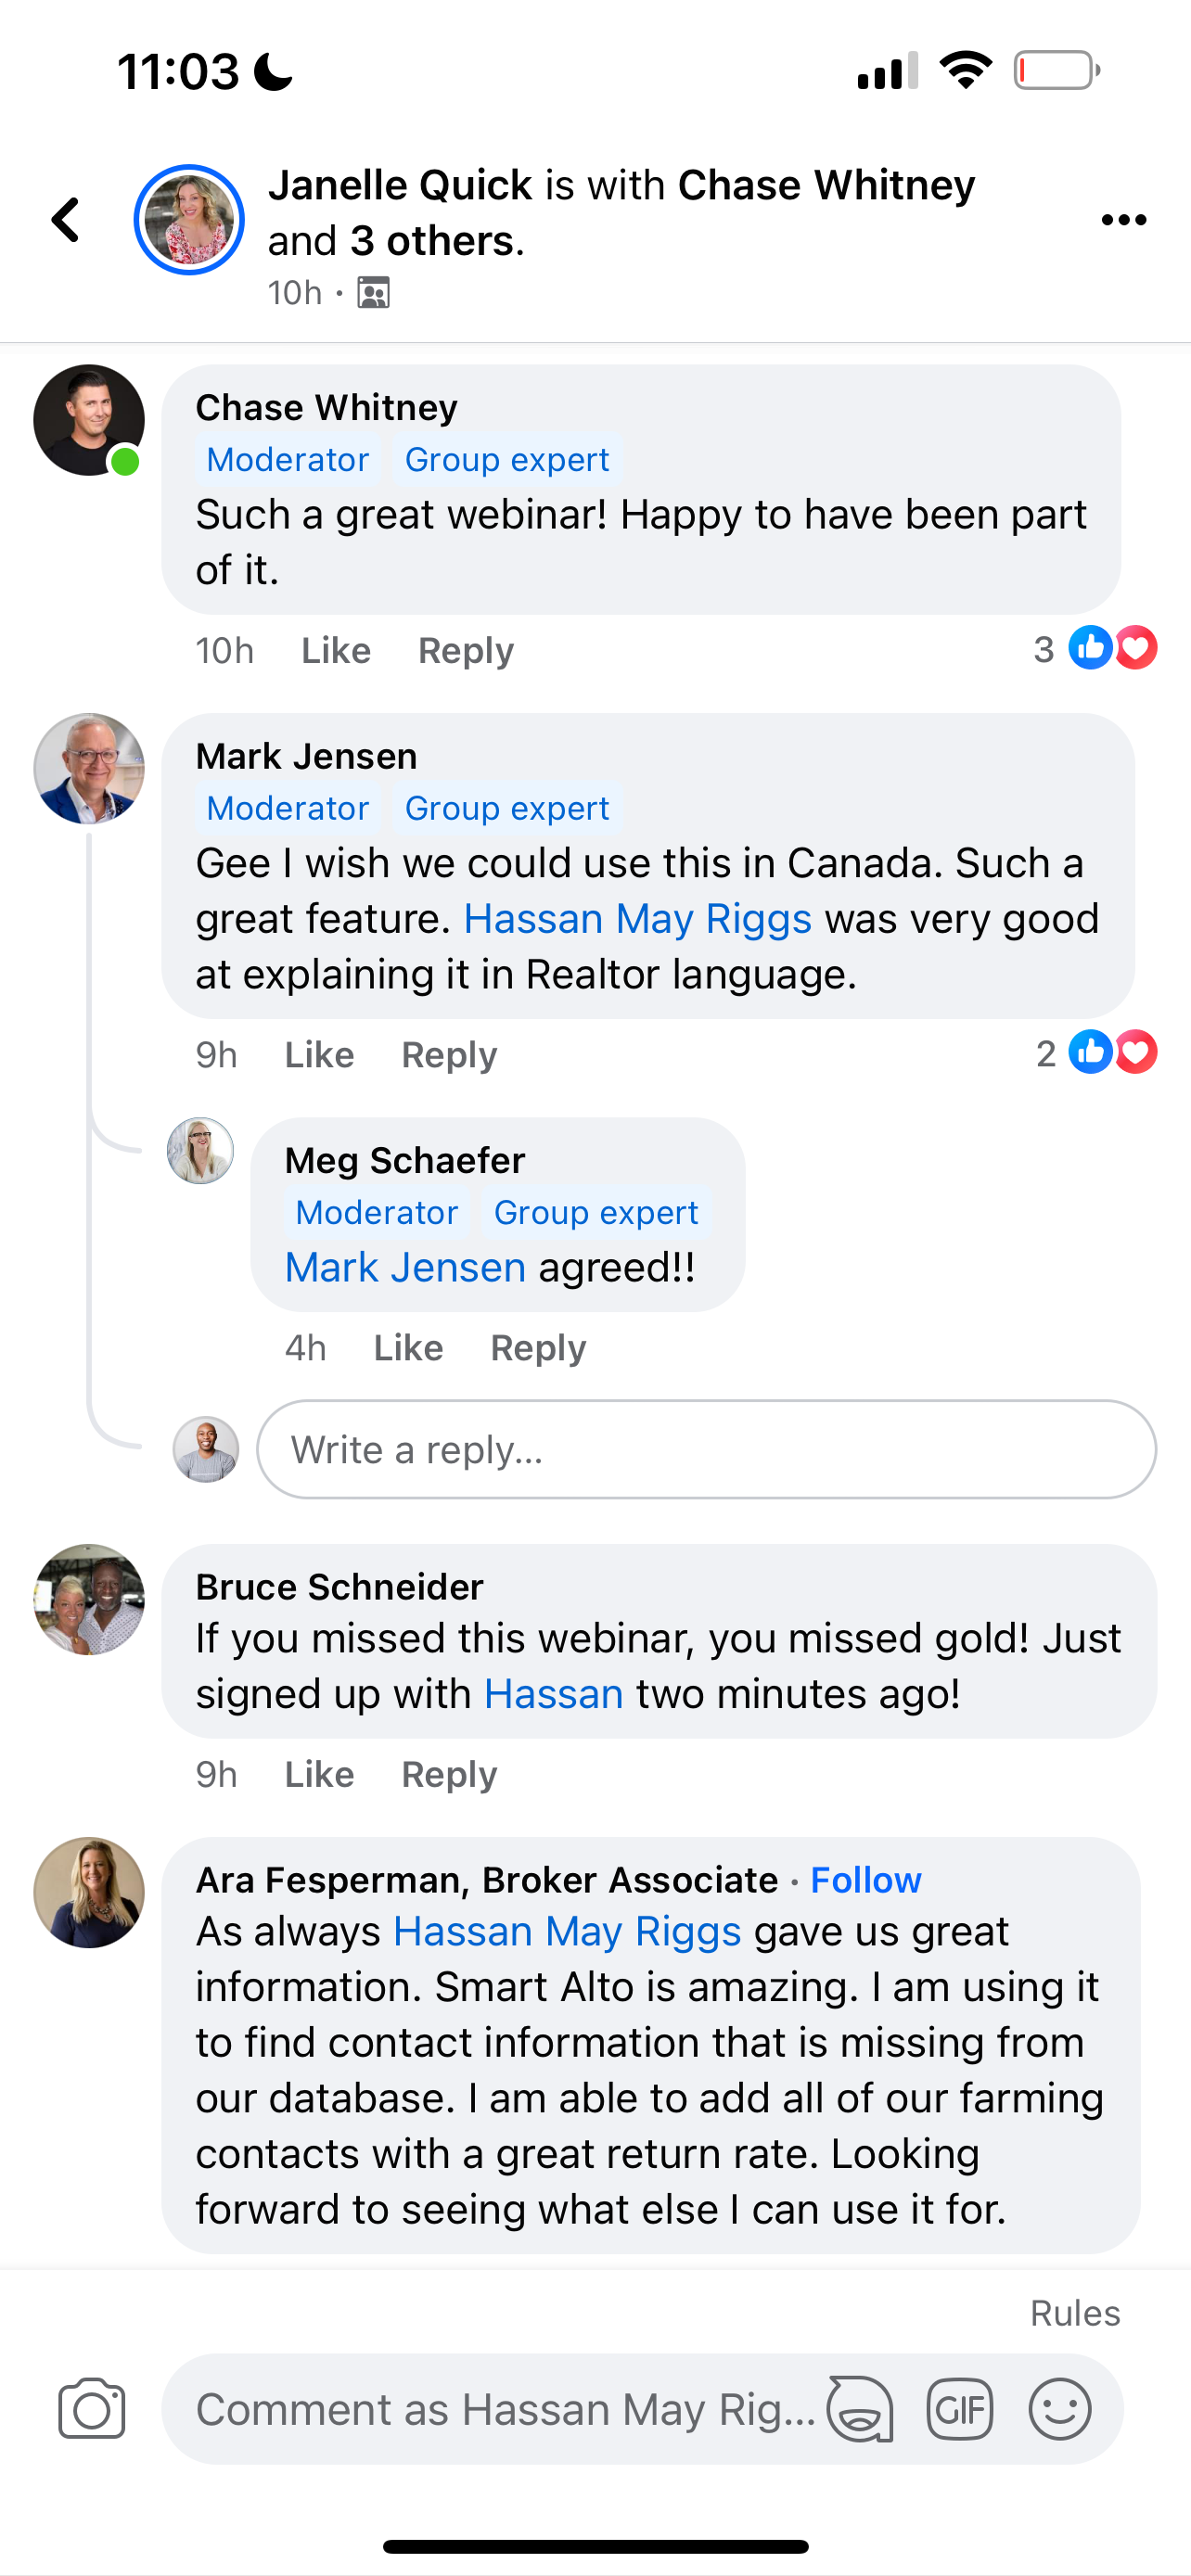Open camera to attach a photo
This screenshot has width=1191, height=2576.
click(91, 2408)
